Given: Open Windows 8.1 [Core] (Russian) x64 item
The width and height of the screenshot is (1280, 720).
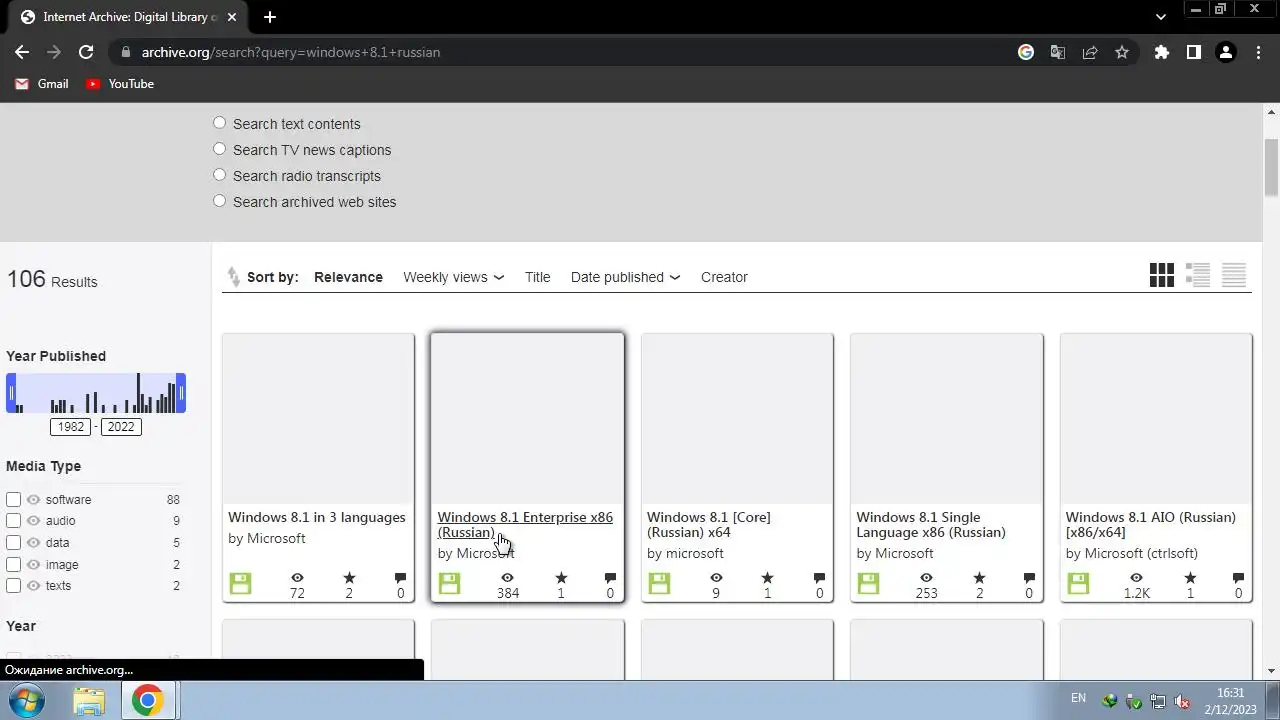Looking at the screenshot, I should [x=709, y=525].
